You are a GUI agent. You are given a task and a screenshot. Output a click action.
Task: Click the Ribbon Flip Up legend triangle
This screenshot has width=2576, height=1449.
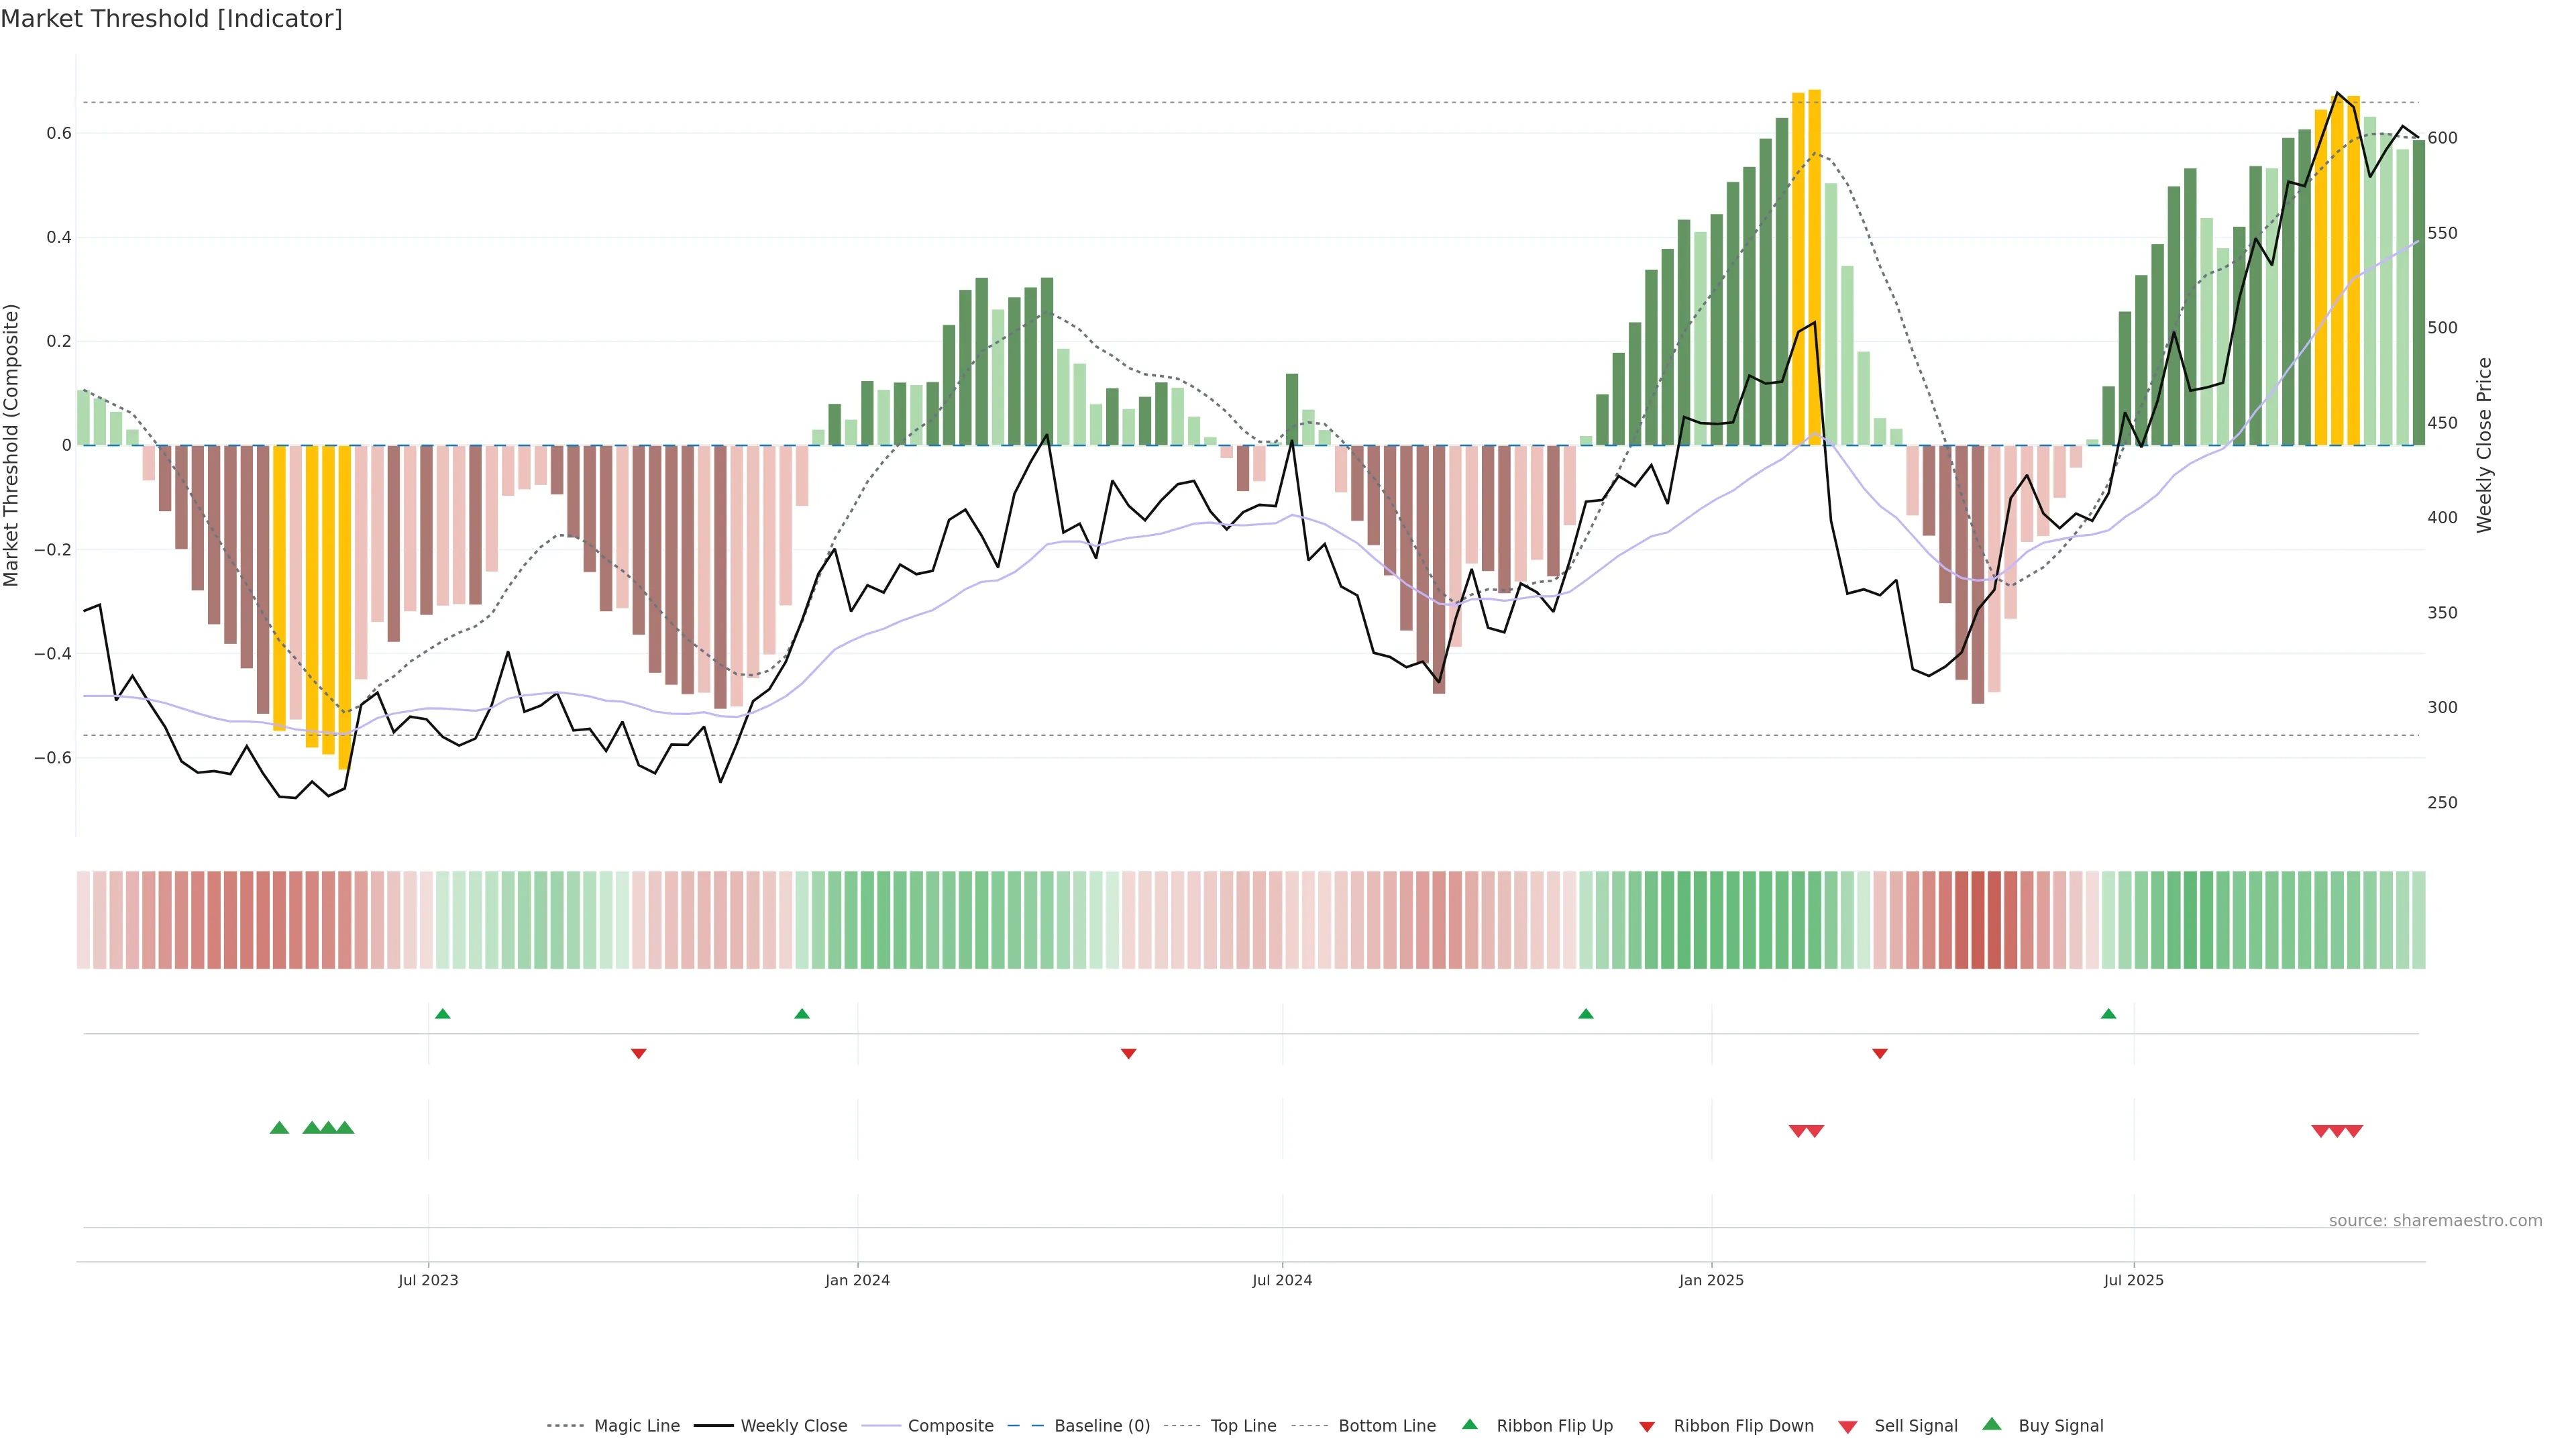tap(1470, 1424)
